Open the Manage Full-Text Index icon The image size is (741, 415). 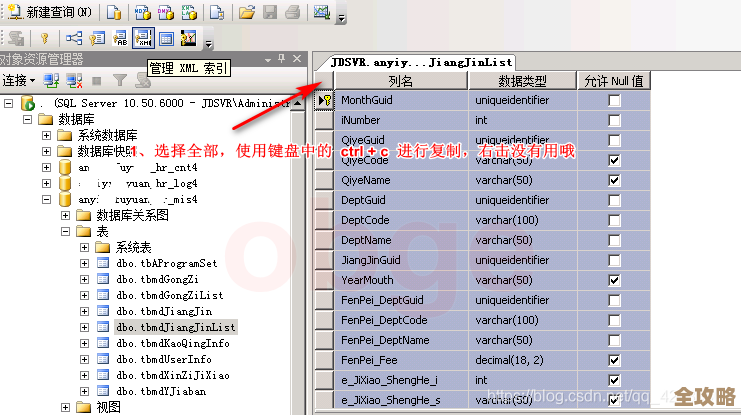(x=120, y=38)
